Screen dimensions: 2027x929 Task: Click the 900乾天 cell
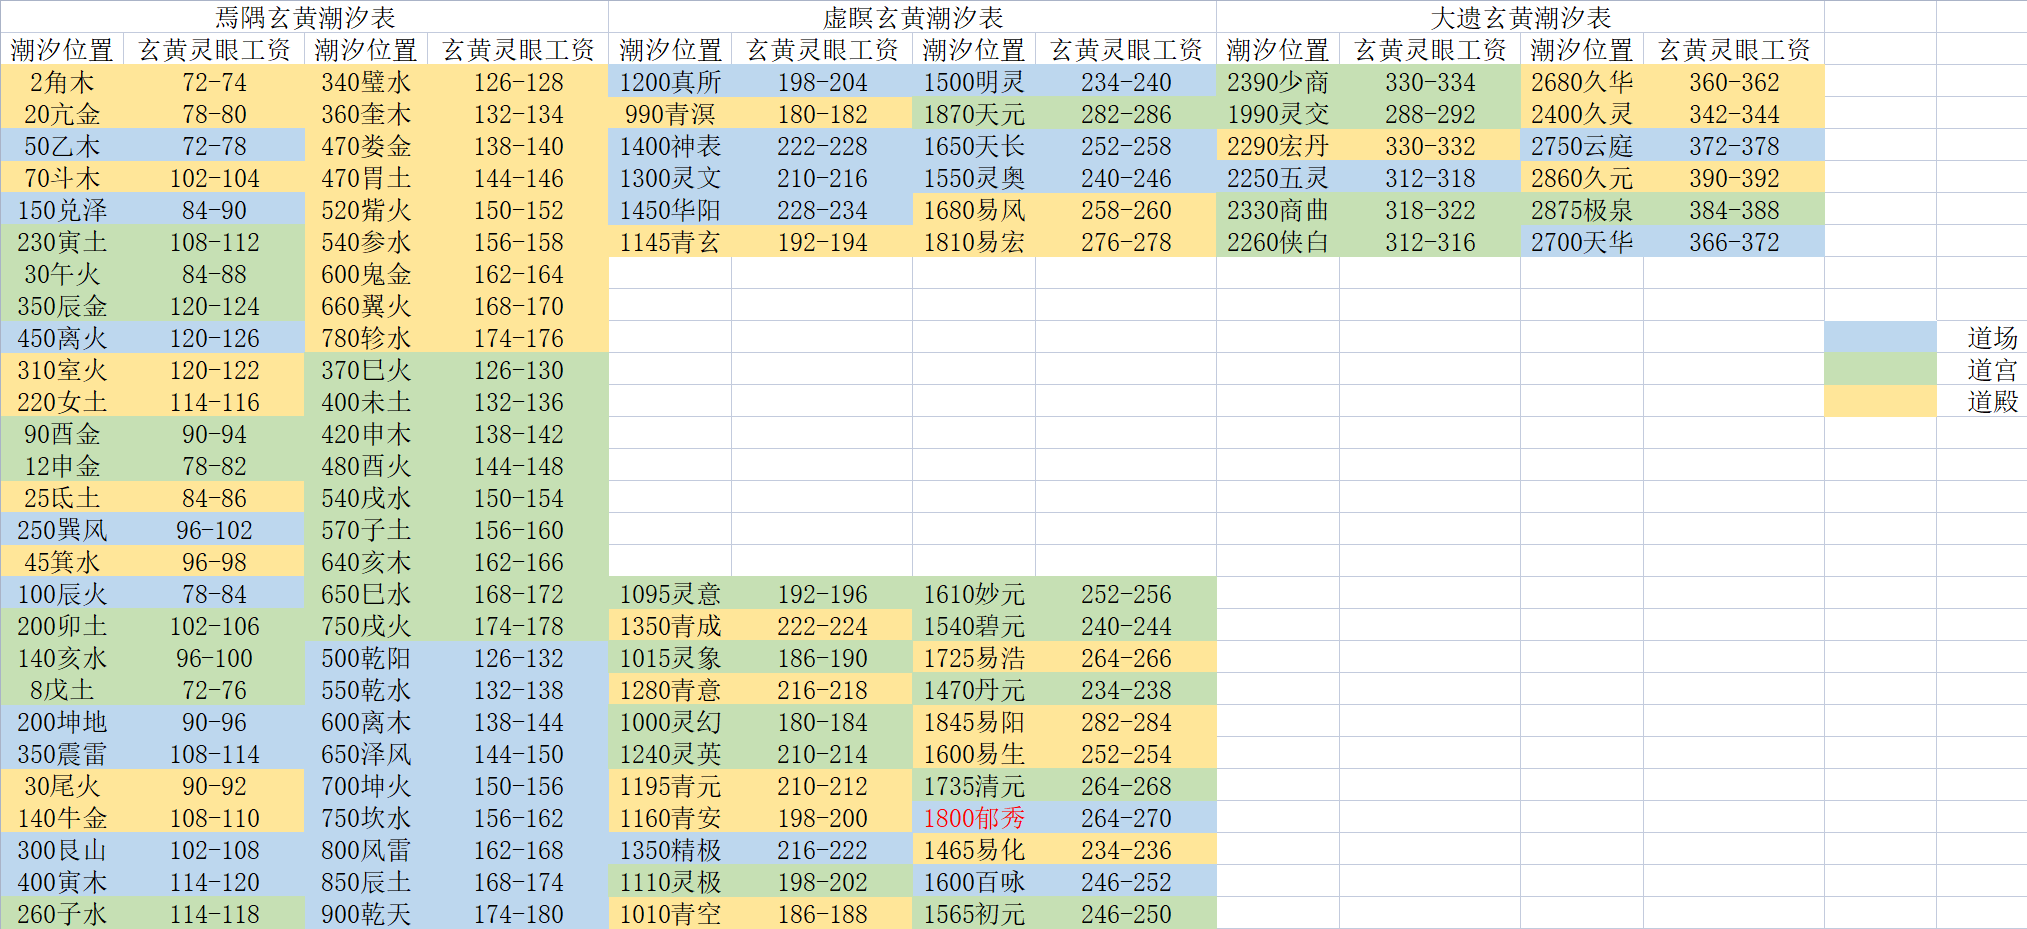point(366,913)
